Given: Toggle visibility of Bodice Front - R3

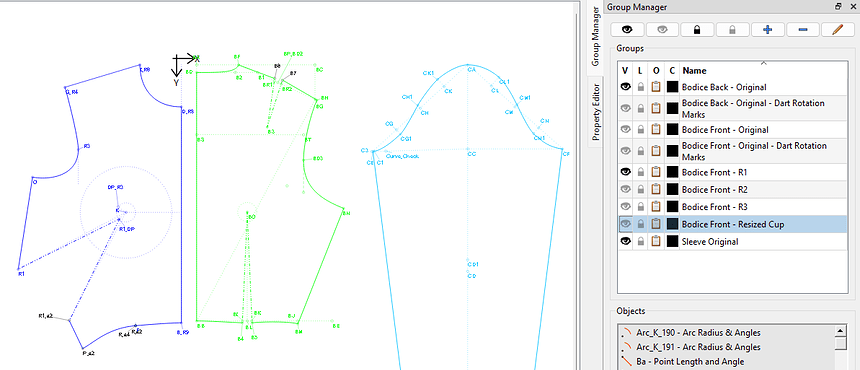Looking at the screenshot, I should [626, 207].
